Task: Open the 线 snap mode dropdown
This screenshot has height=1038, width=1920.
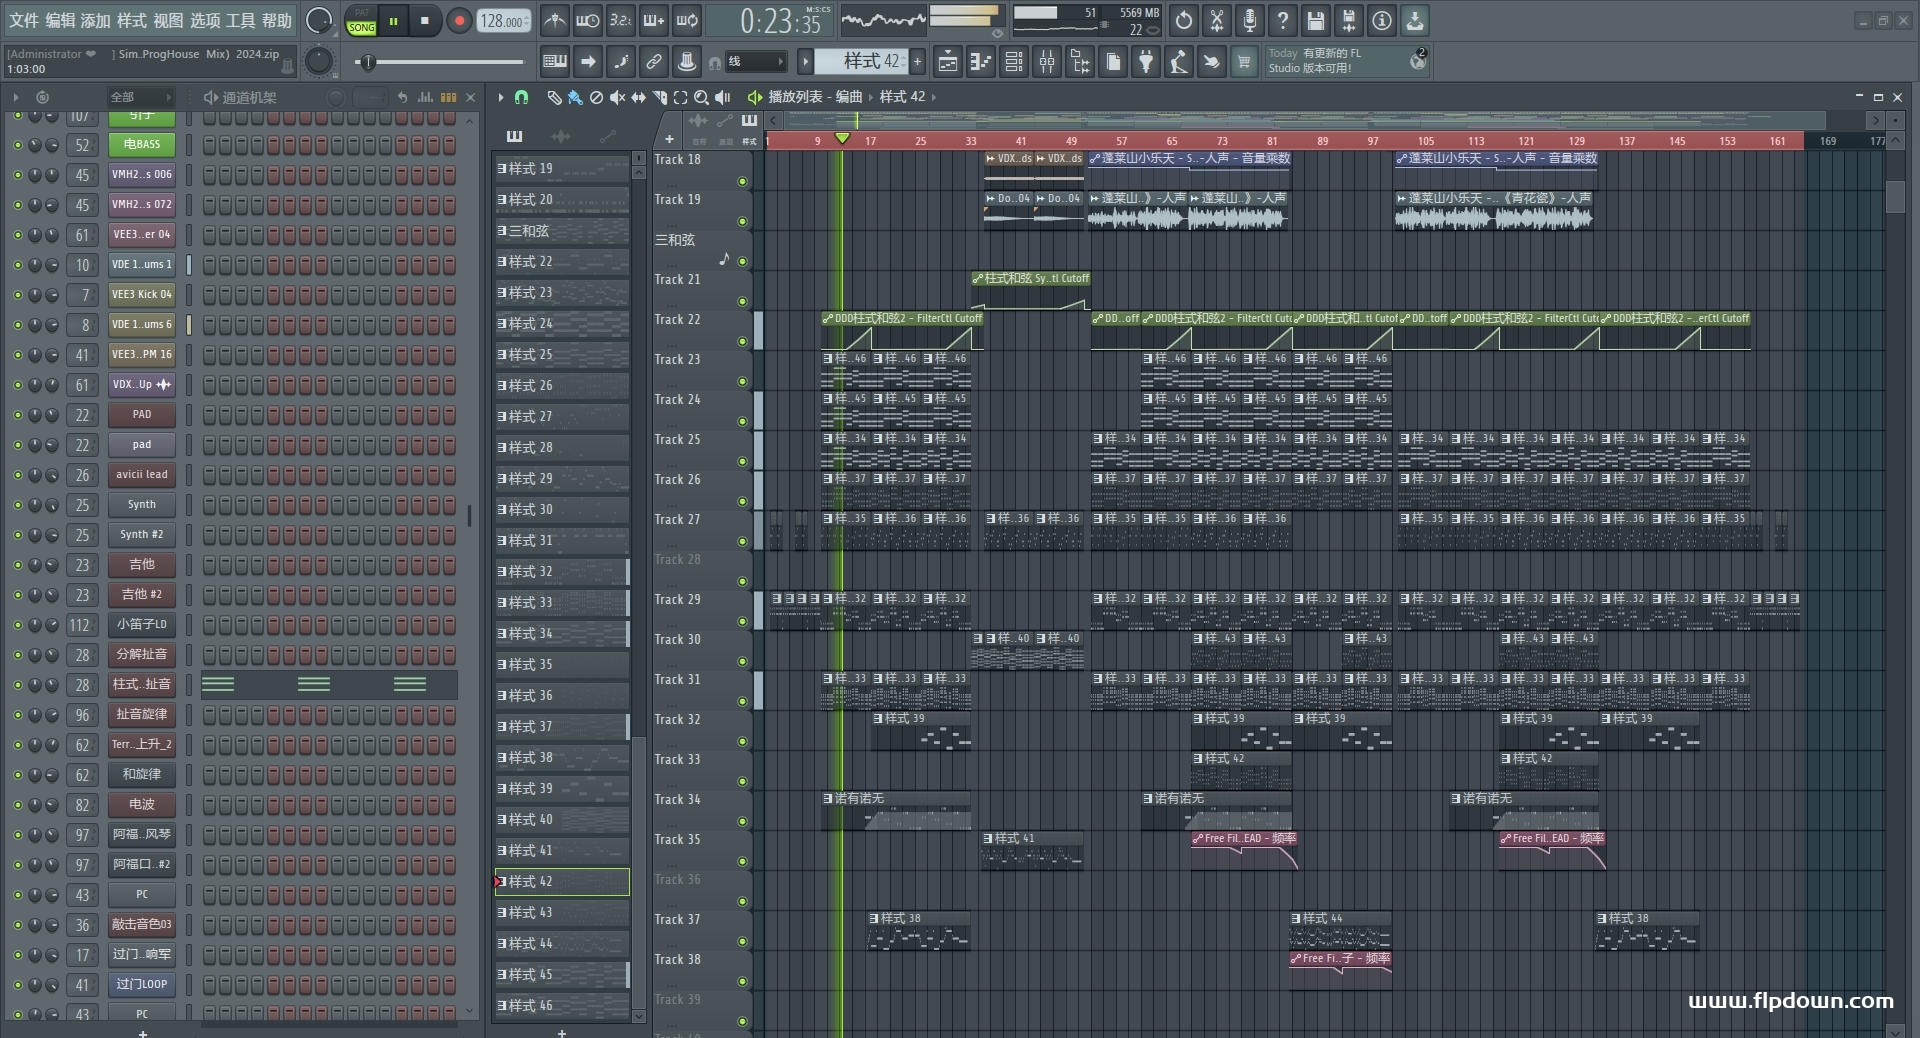Action: (755, 62)
